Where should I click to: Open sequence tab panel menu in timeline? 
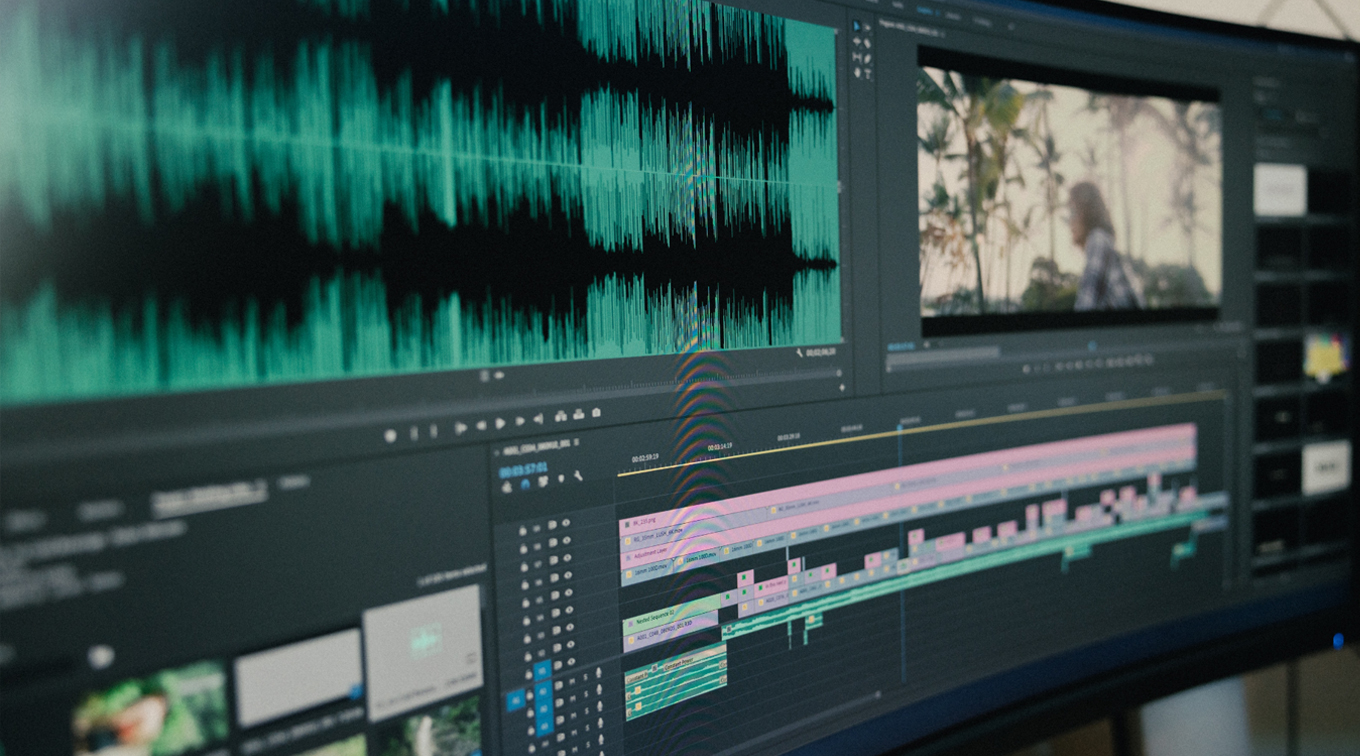pos(576,442)
